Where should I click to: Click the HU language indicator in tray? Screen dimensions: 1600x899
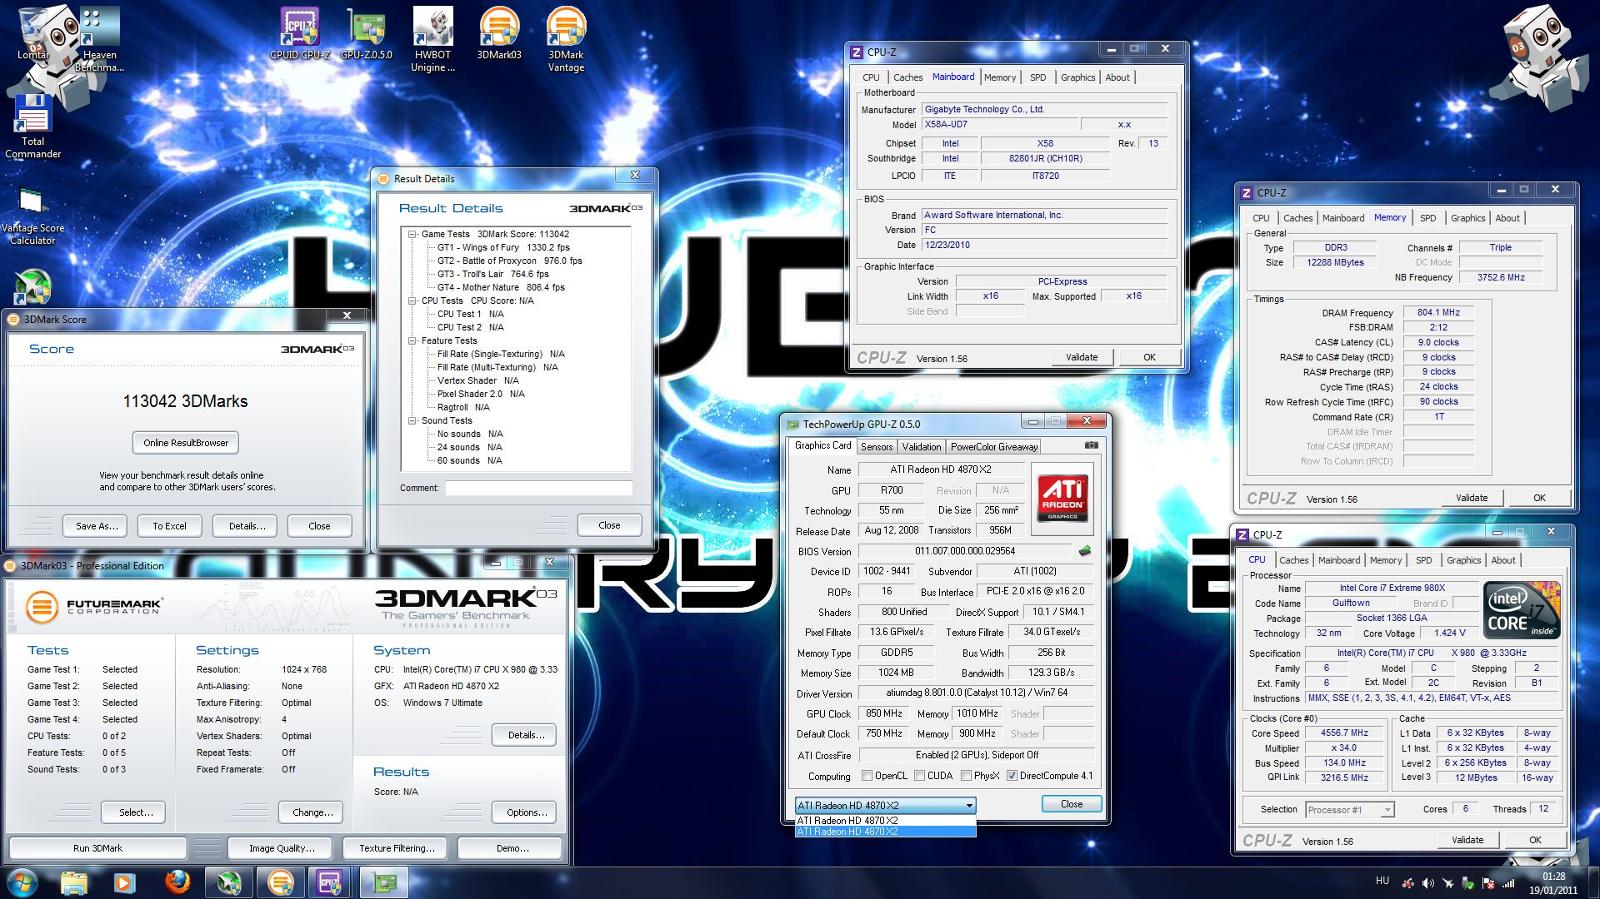click(1382, 882)
